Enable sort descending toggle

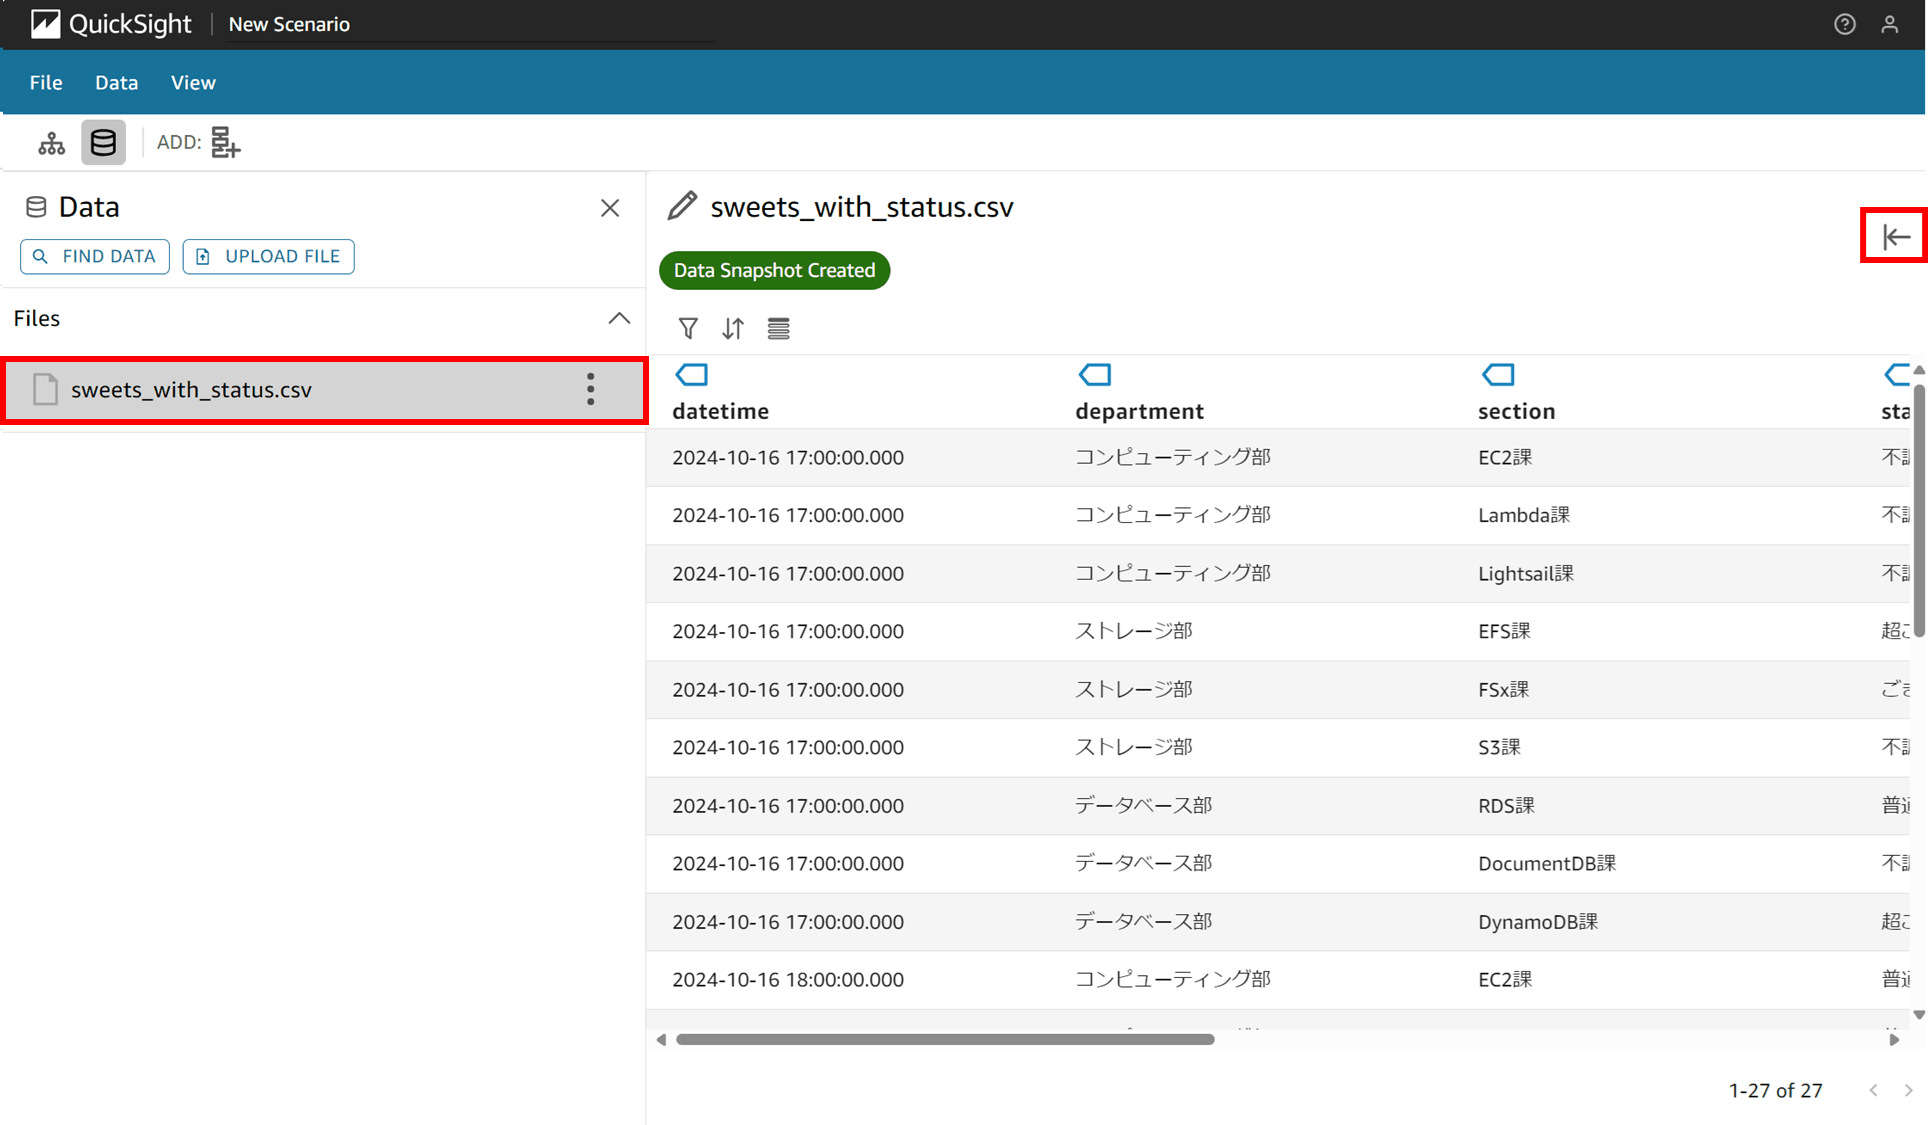(x=732, y=327)
